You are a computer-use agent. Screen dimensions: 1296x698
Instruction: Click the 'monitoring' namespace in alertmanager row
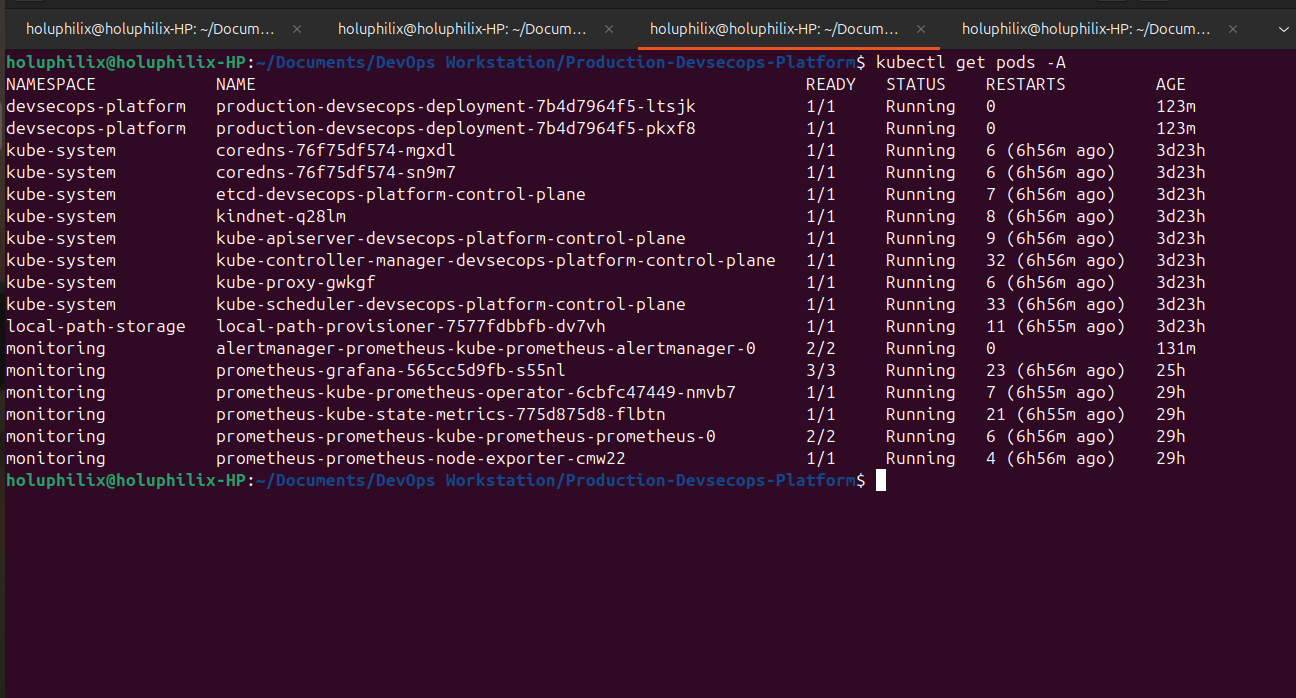coord(56,348)
